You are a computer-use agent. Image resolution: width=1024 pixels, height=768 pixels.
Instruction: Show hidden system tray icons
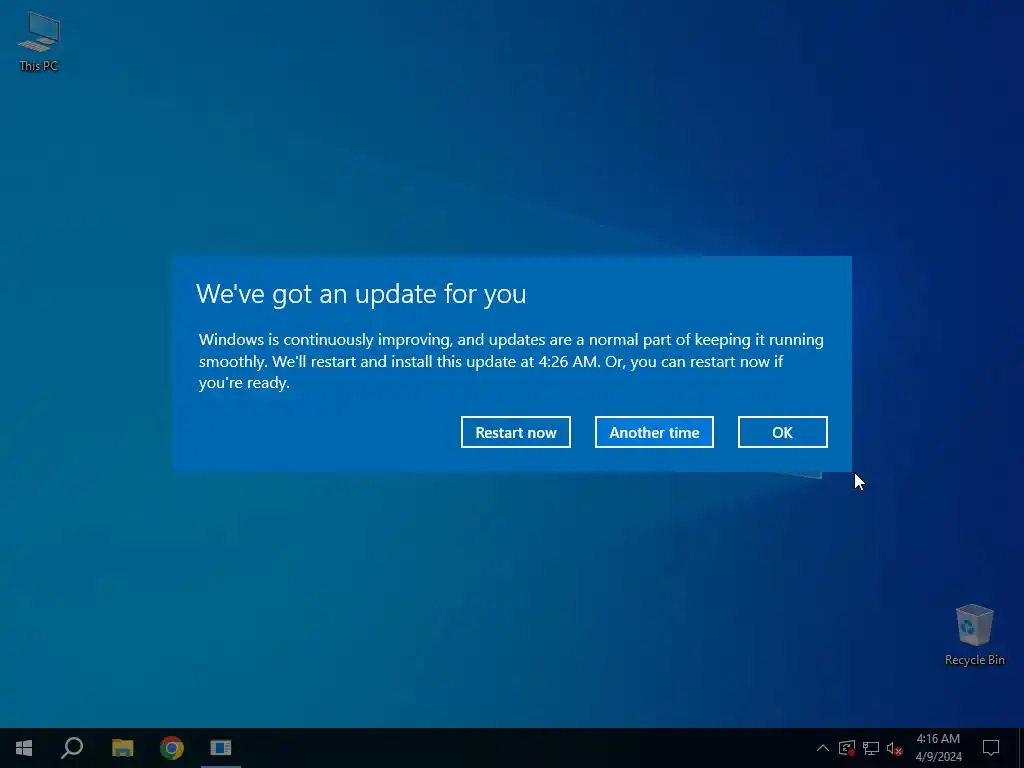(x=823, y=748)
